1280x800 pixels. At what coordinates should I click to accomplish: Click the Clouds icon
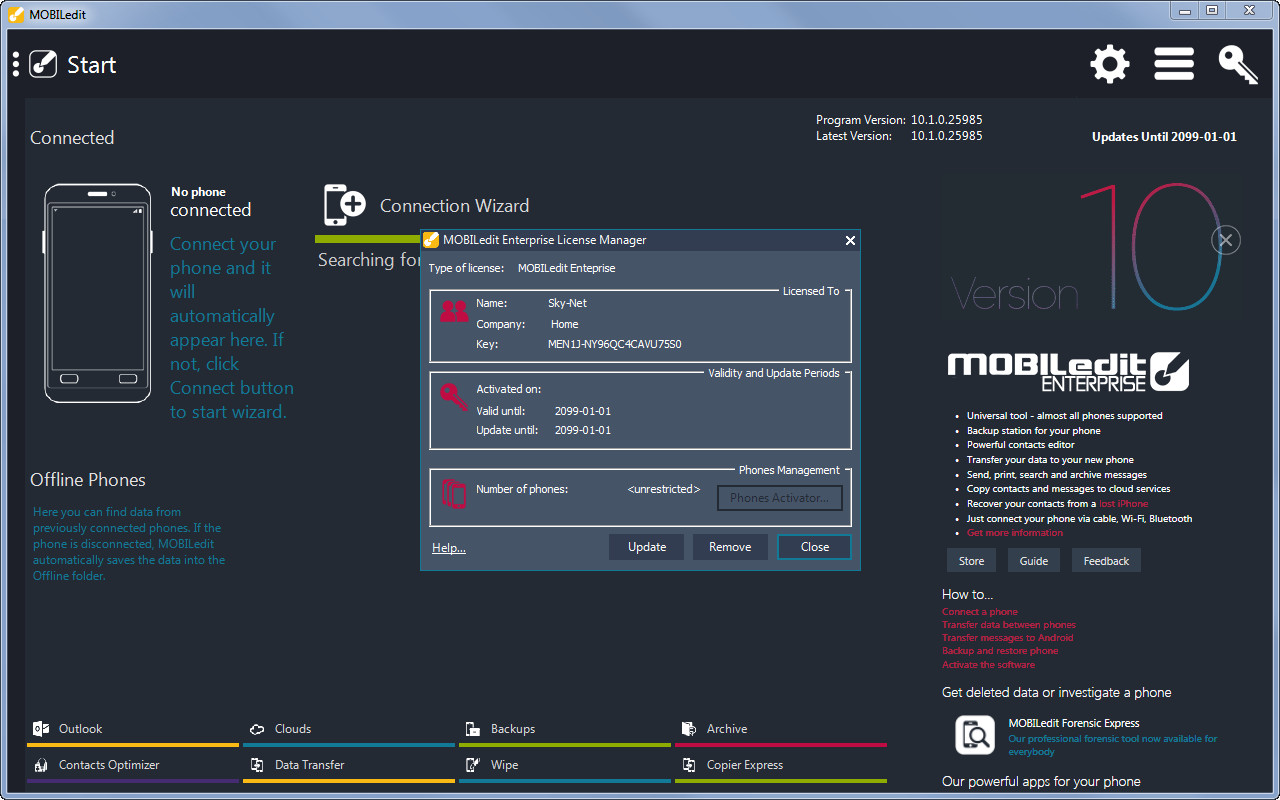point(257,729)
